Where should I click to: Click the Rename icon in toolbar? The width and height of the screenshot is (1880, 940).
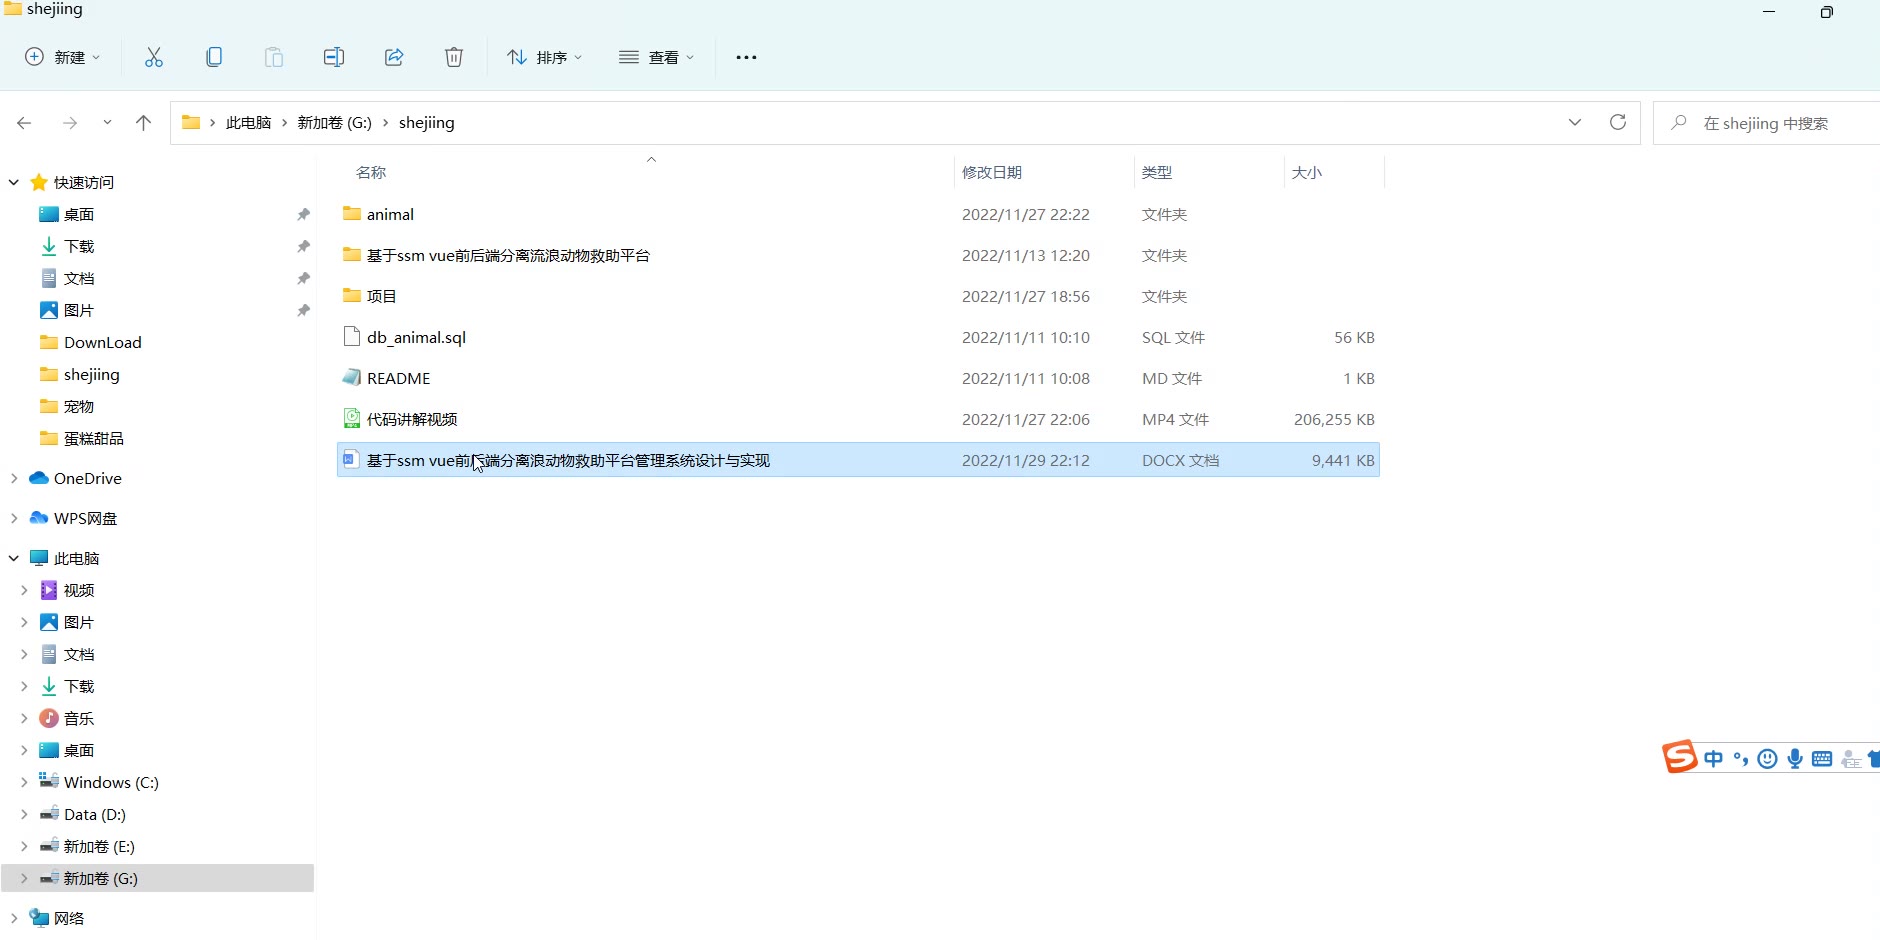point(334,57)
